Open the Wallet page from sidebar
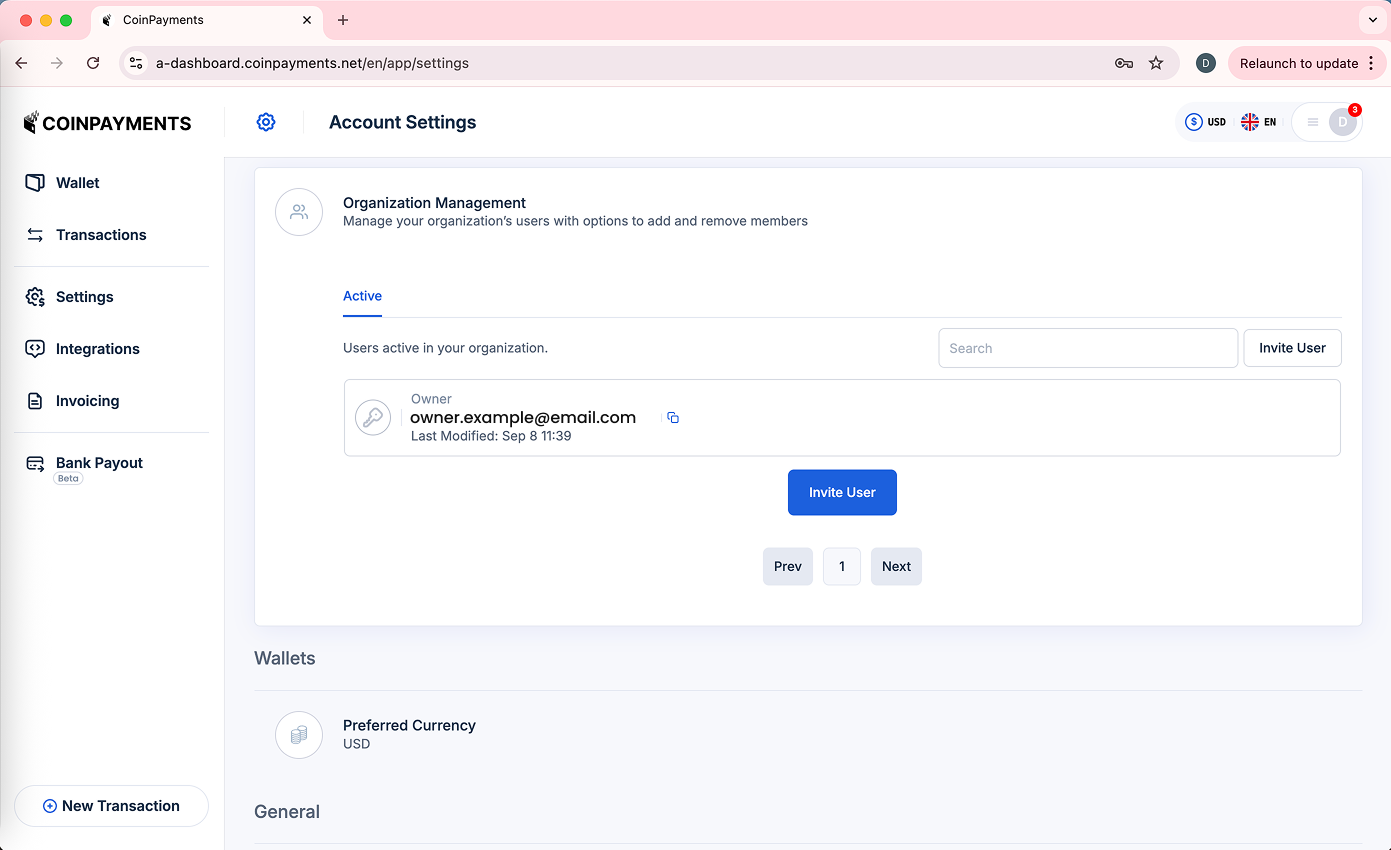This screenshot has height=850, width=1391. point(77,183)
